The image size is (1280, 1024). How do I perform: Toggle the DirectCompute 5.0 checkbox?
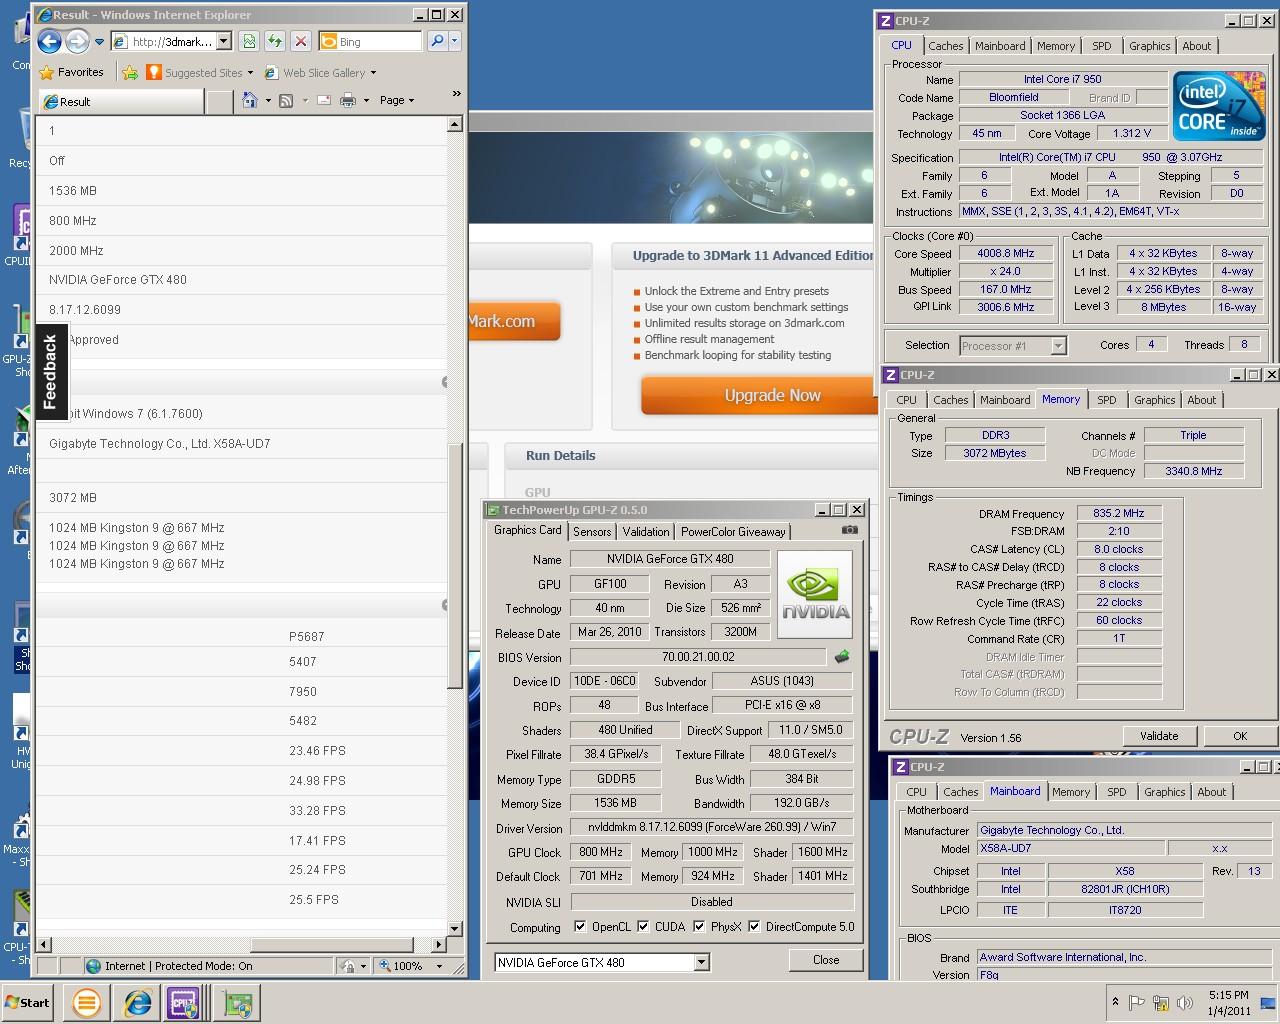coord(754,927)
